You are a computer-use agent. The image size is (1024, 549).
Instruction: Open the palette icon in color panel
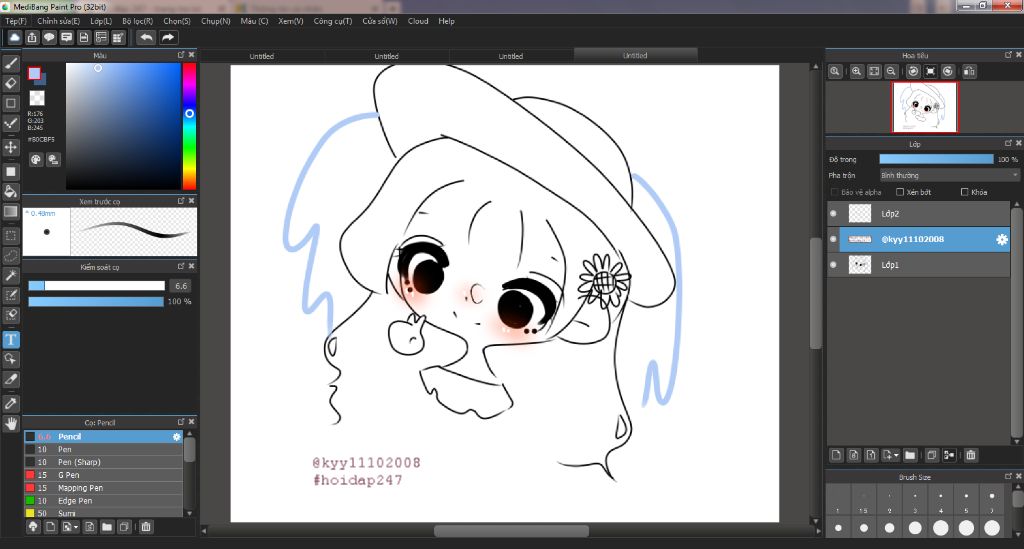click(x=36, y=159)
